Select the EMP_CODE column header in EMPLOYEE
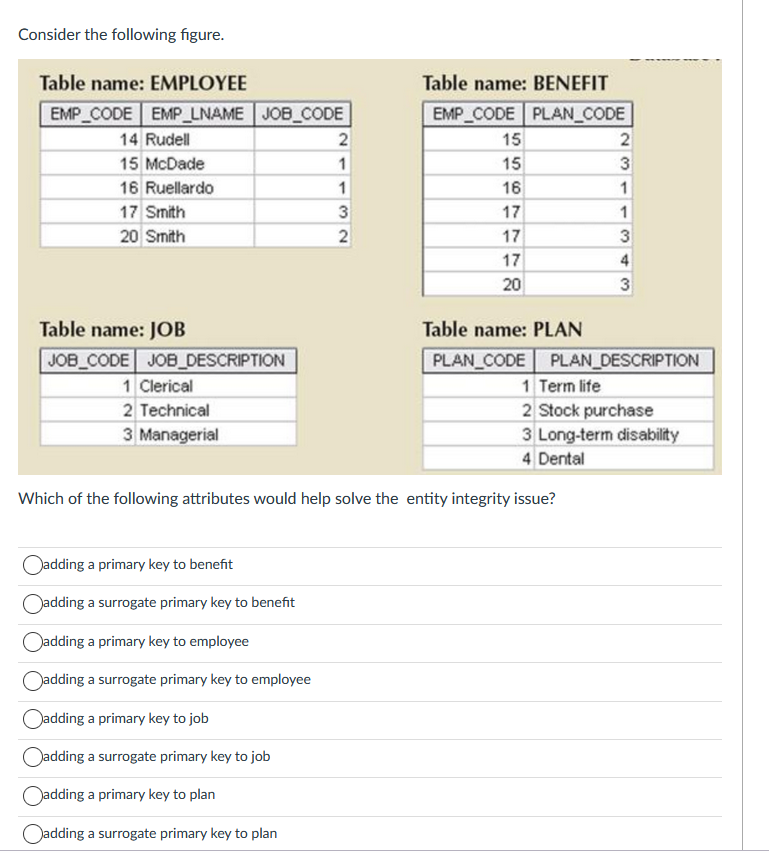This screenshot has width=769, height=853. 88,114
